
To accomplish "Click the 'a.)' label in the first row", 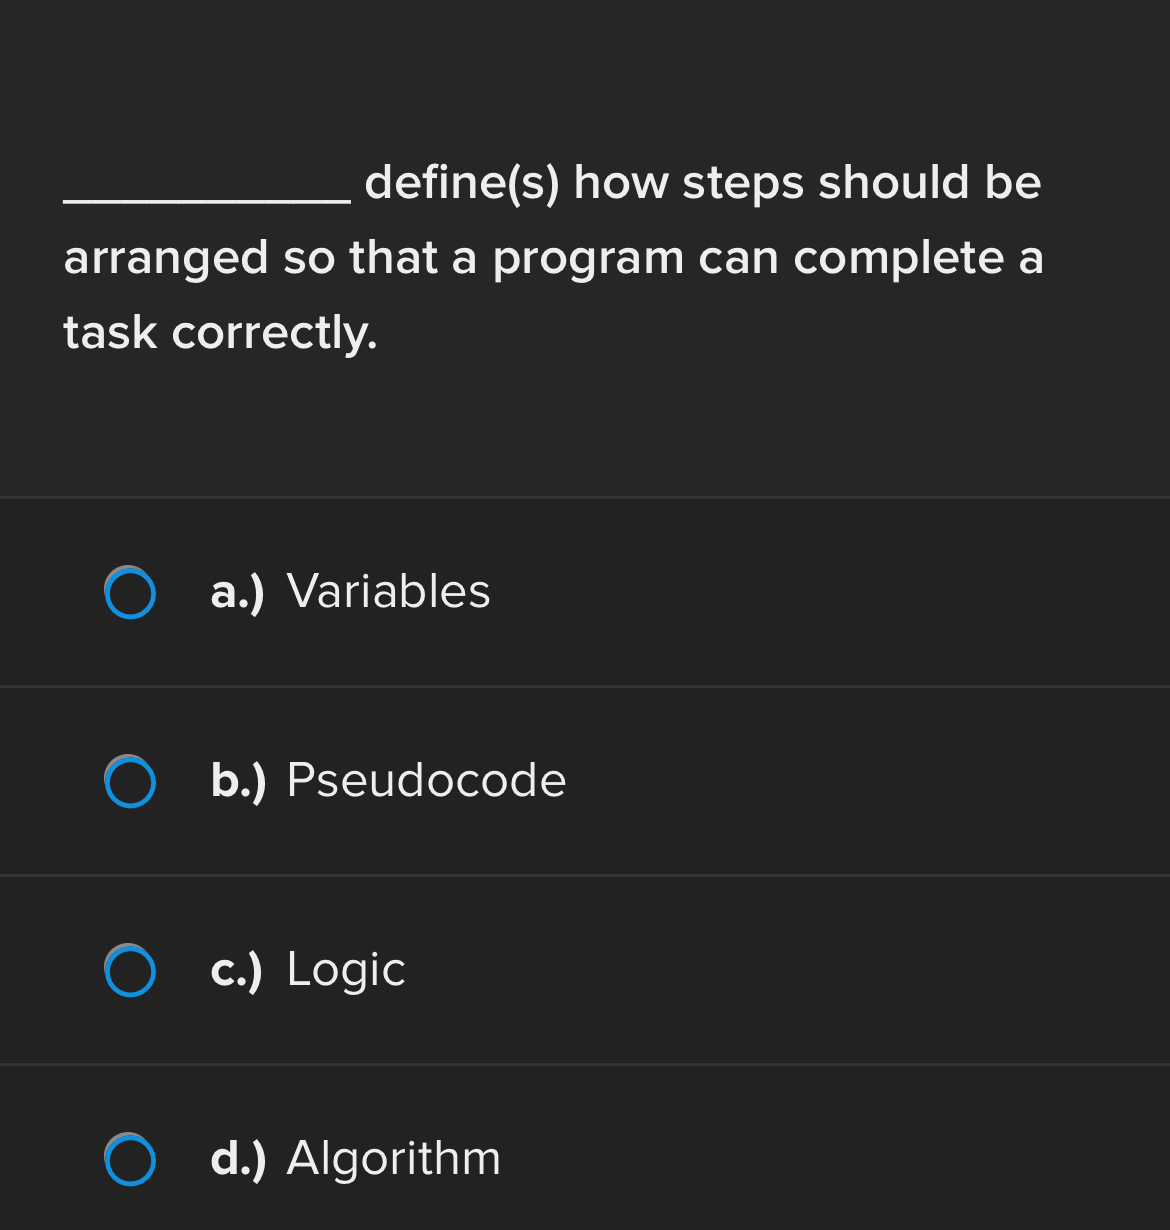I will click(238, 592).
